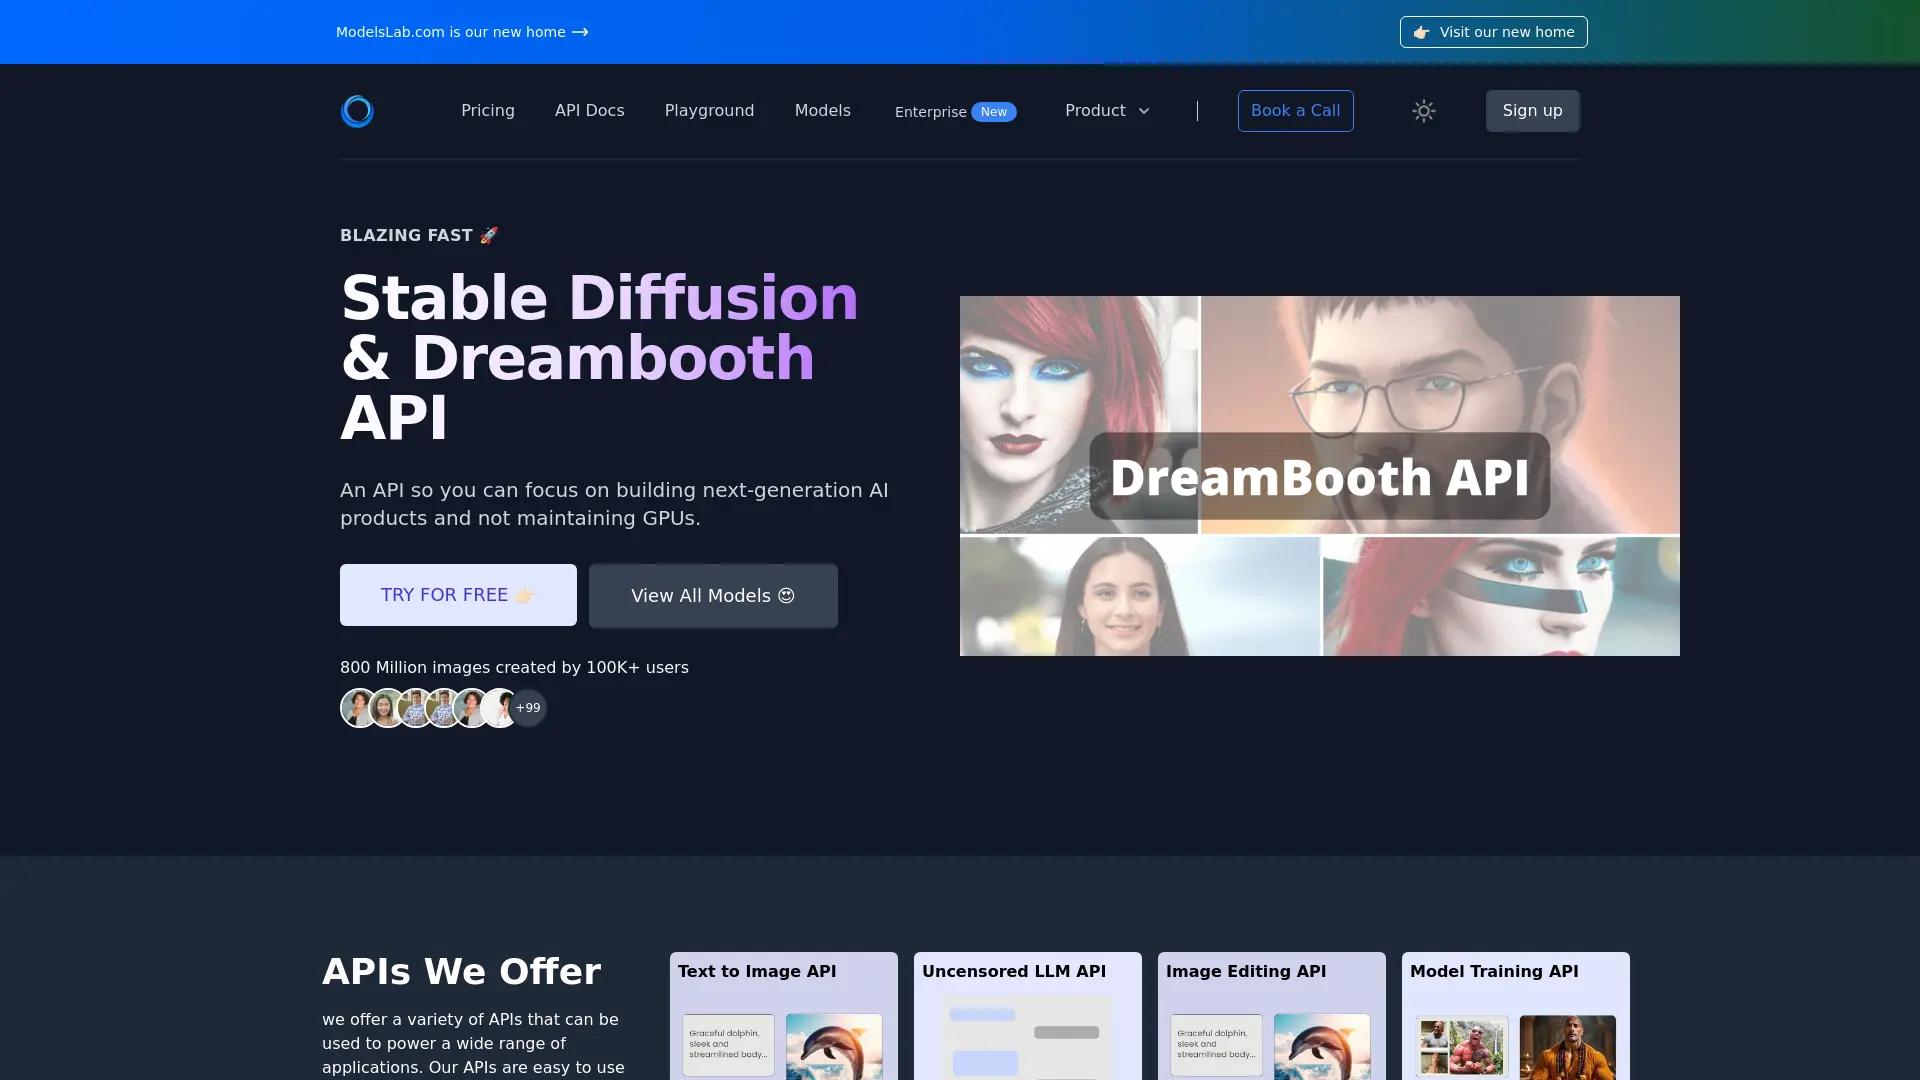1920x1080 pixels.
Task: Click the Sign up button
Action: (1532, 111)
